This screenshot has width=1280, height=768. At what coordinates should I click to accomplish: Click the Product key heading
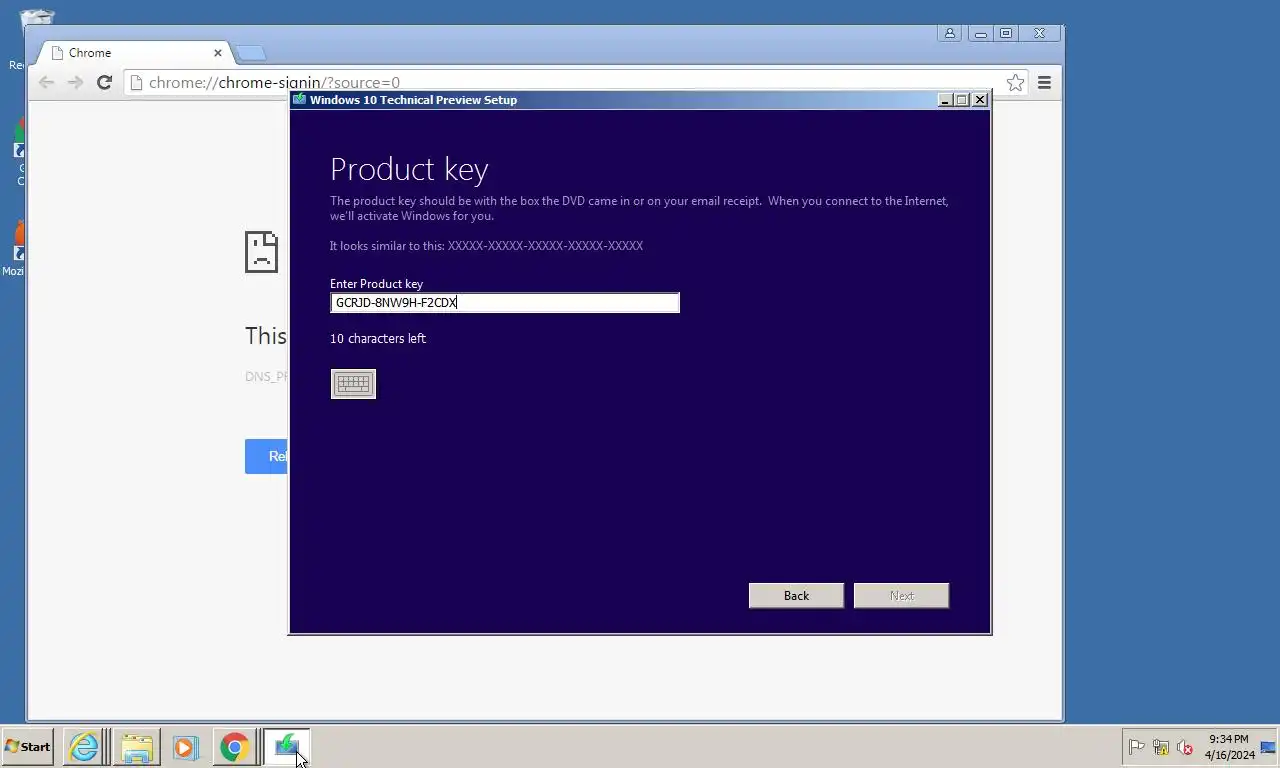pos(409,169)
